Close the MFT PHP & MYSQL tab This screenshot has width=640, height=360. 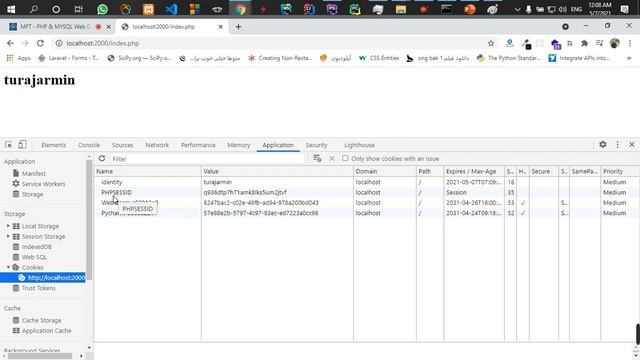coord(109,27)
